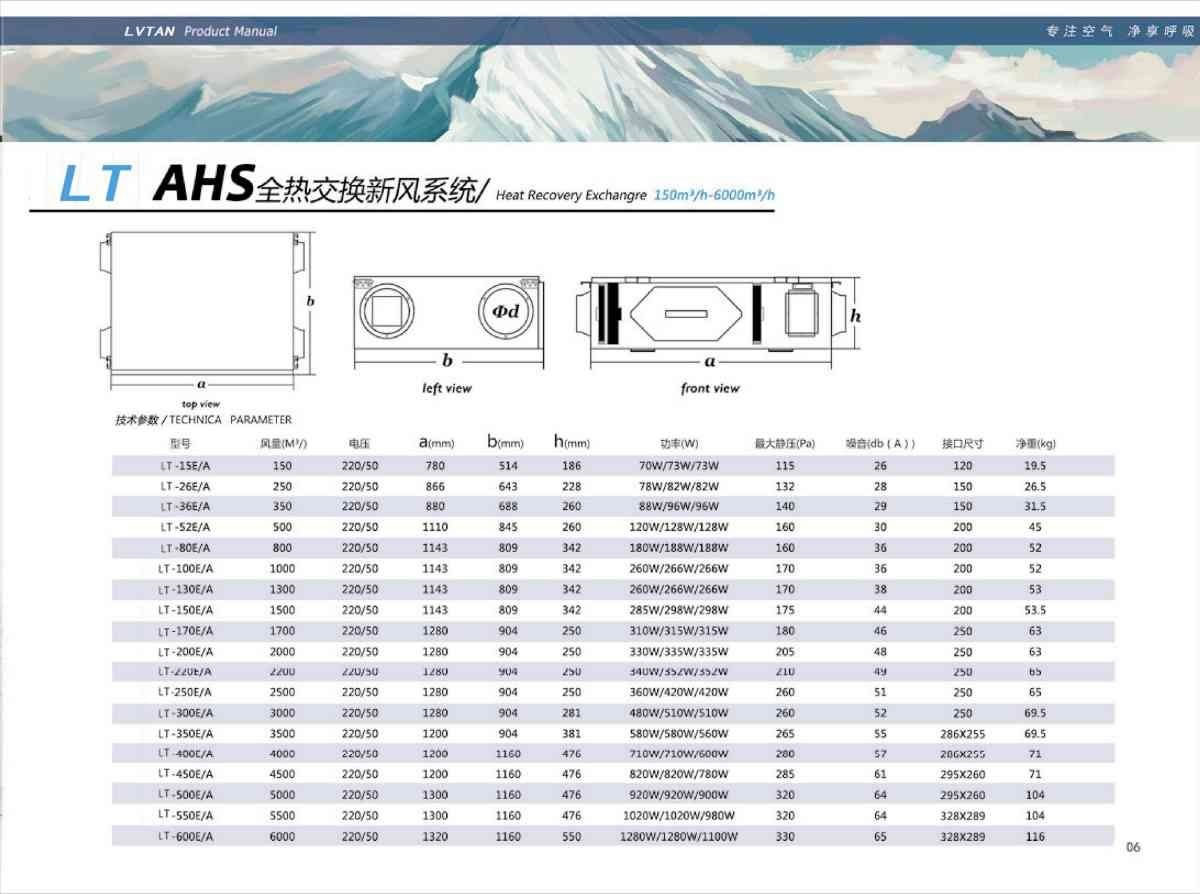Click the 'h(mm)' column header
Image resolution: width=1200 pixels, height=894 pixels.
tap(572, 441)
